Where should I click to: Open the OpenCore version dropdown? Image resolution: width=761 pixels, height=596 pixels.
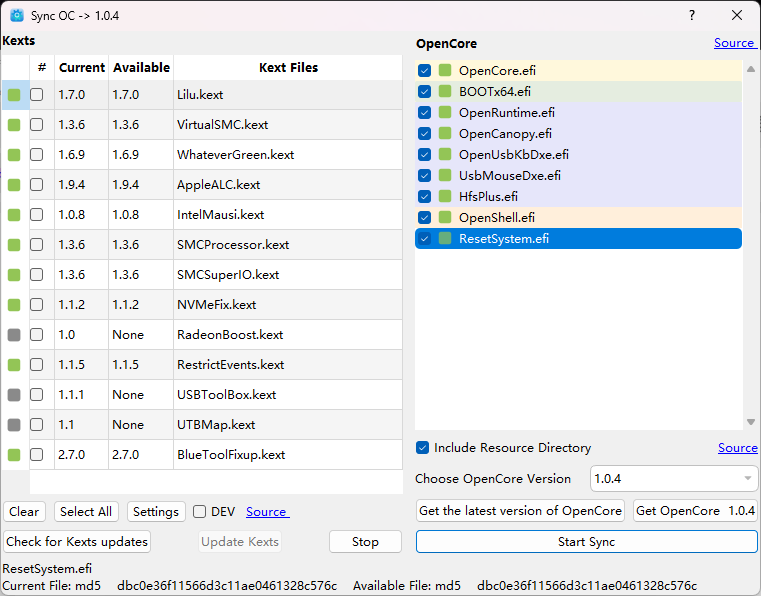click(674, 479)
